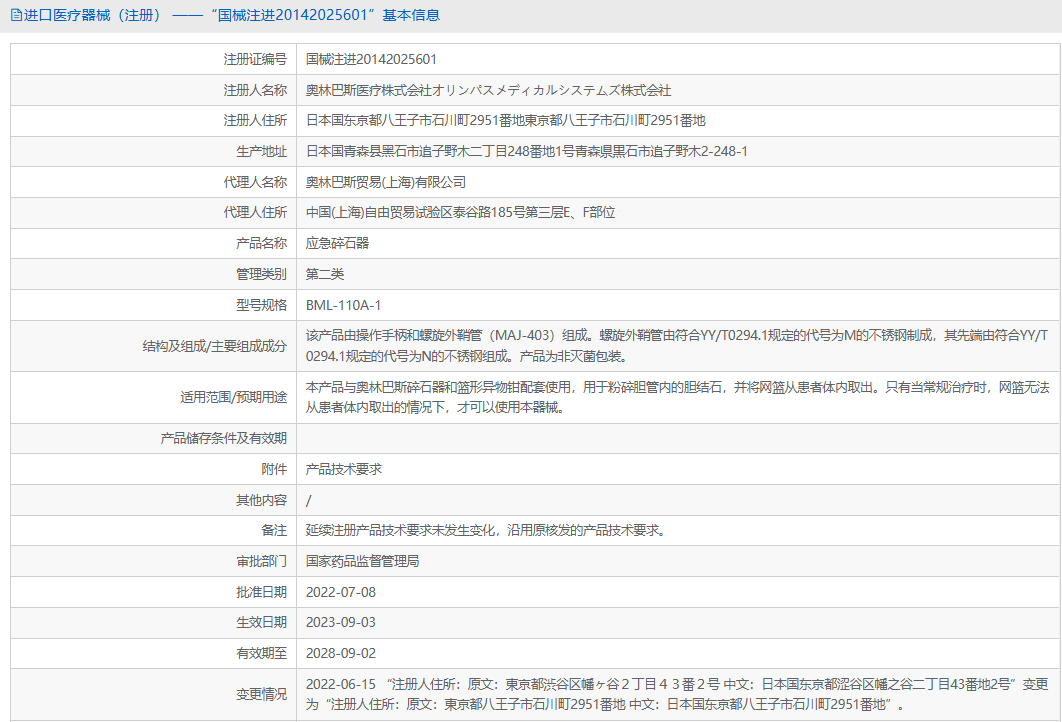Click the intended use text starting 本产品与奥林巴斯碎石器

coord(677,397)
